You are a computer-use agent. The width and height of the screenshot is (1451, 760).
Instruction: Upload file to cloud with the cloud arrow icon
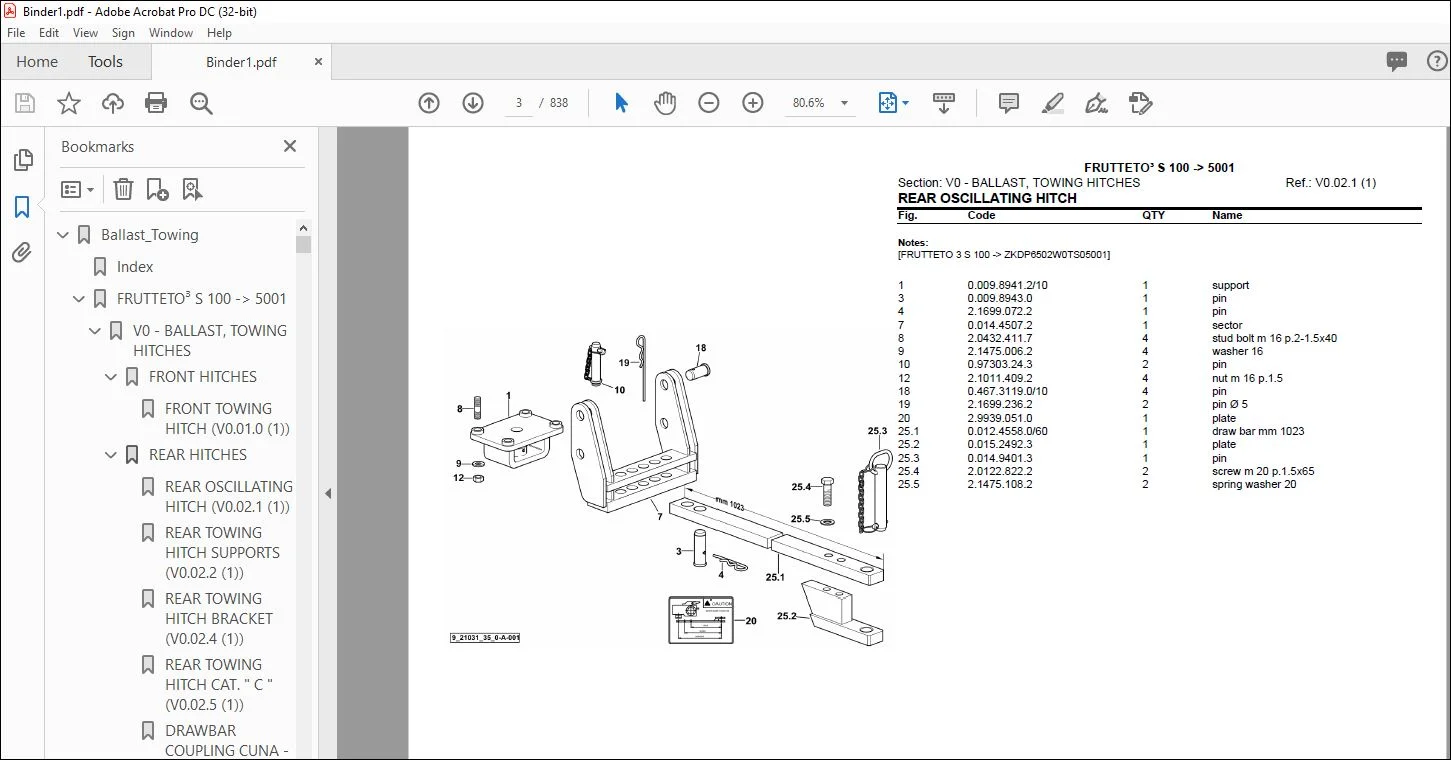point(113,103)
